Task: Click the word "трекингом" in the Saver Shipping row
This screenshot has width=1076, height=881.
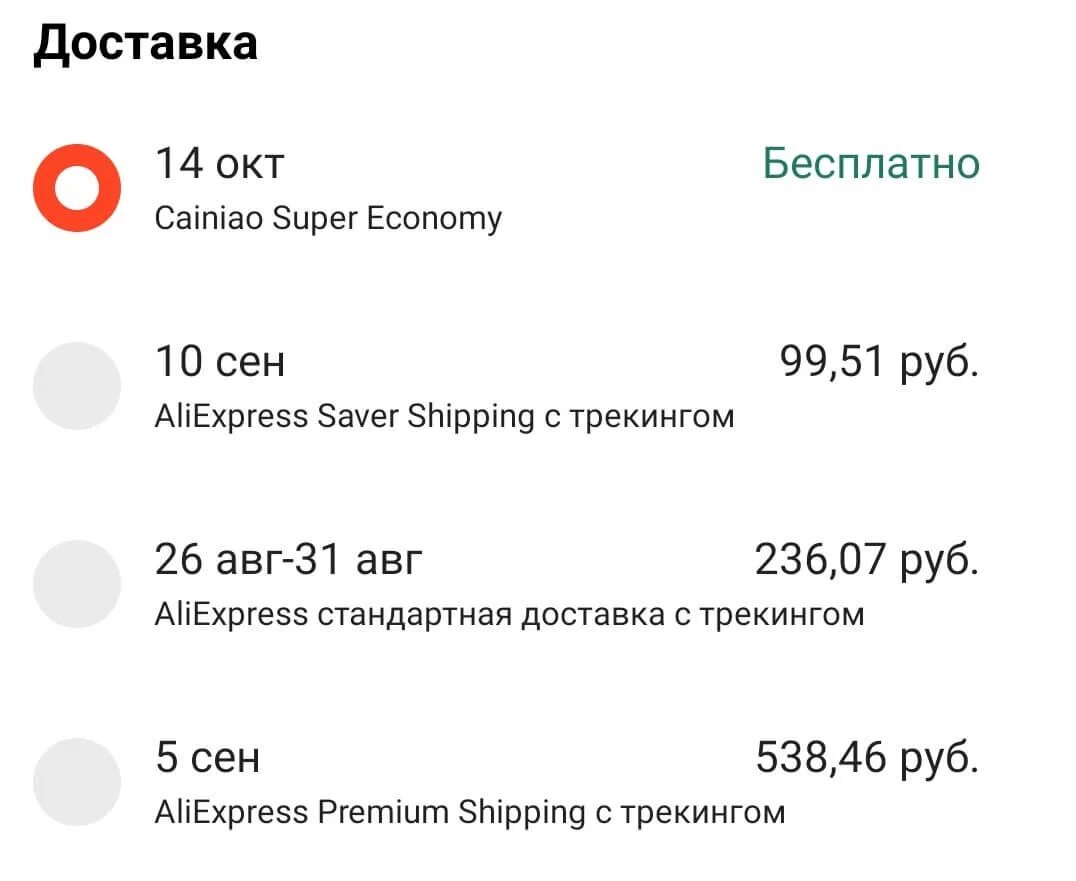Action: click(x=652, y=417)
